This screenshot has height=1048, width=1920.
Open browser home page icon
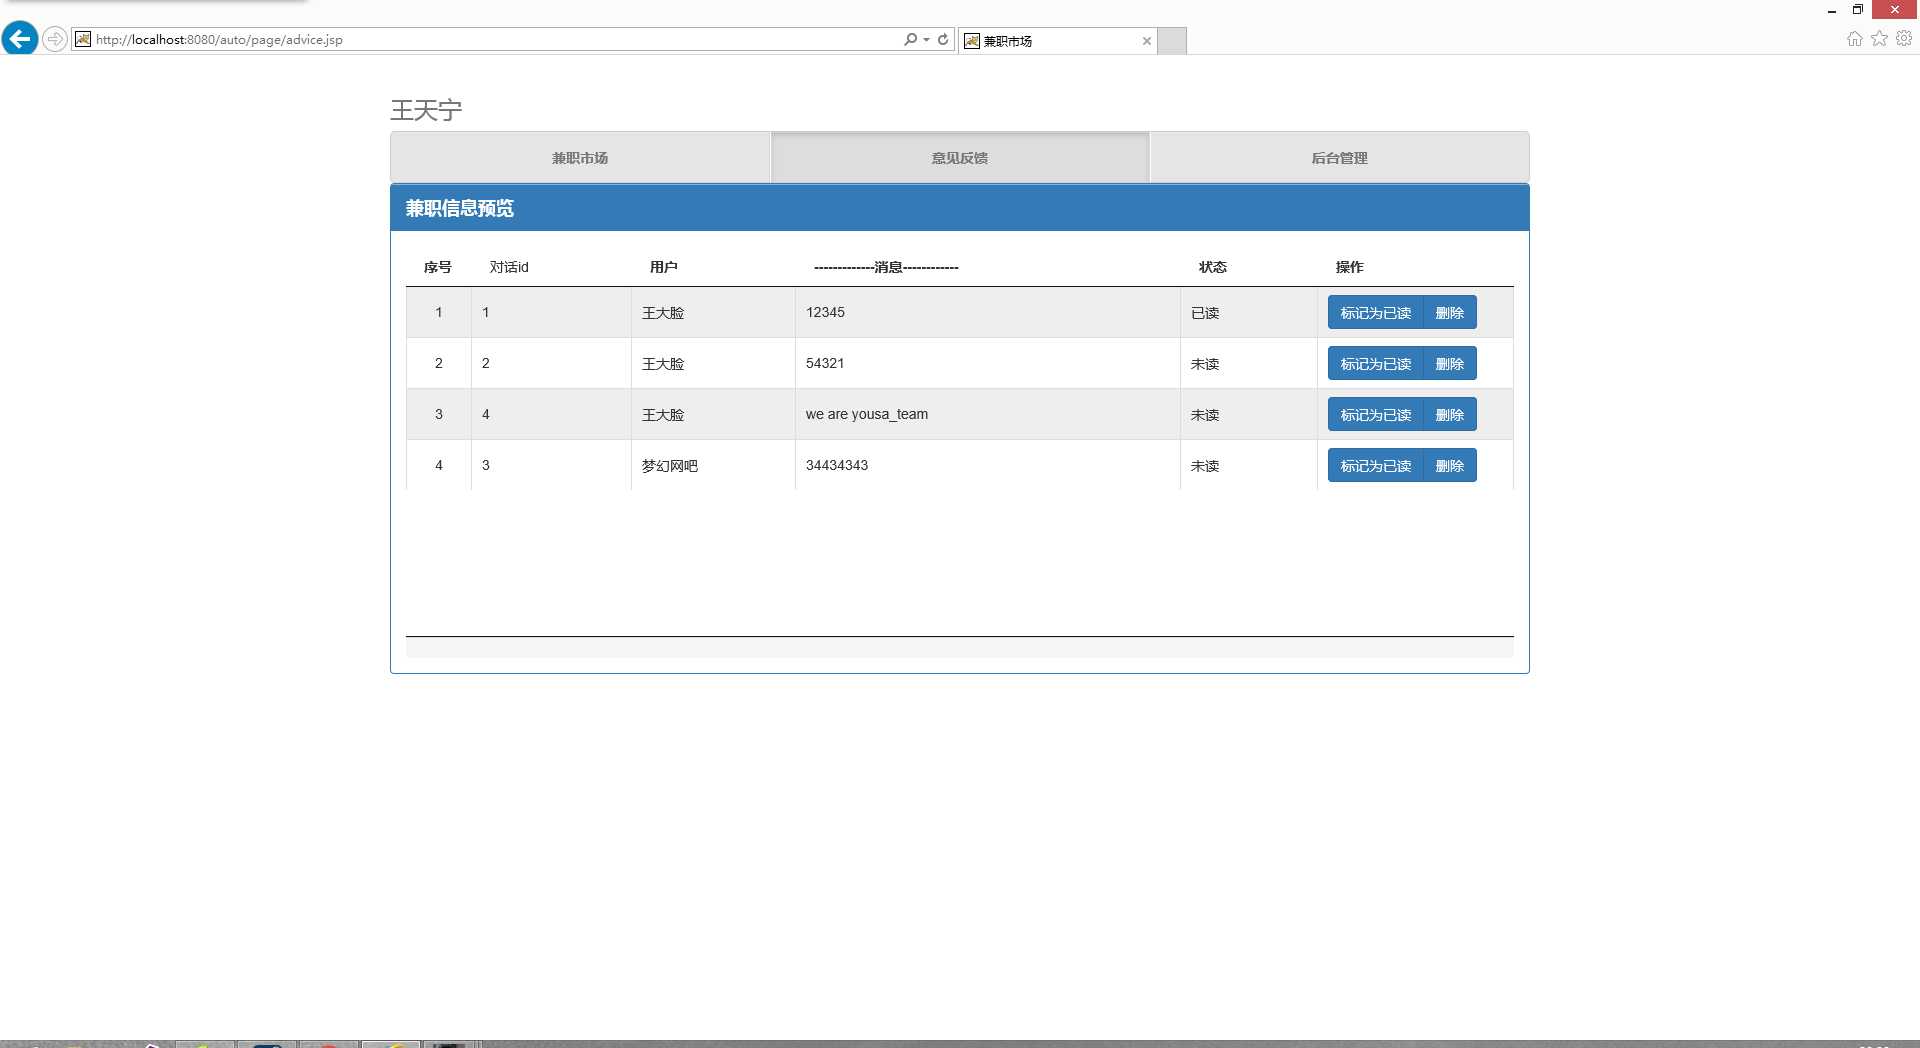pos(1854,39)
